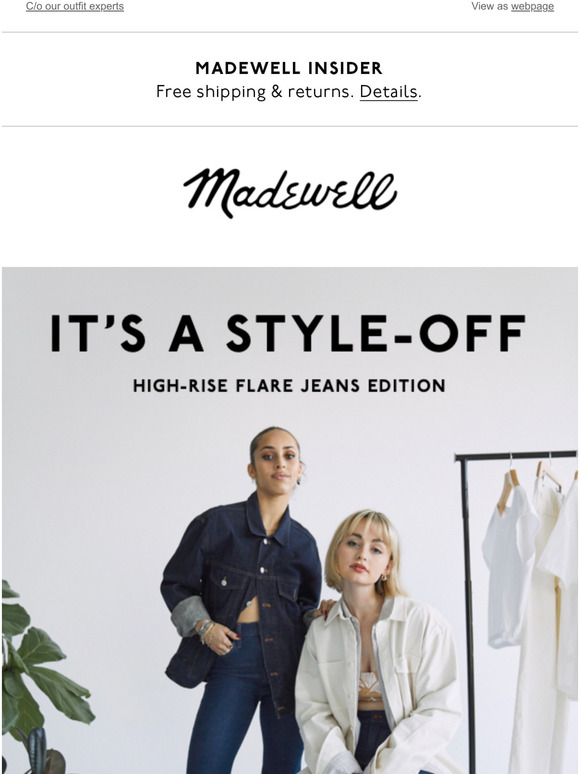Click the standing model's face
Screen dimensions: 580x774
point(276,462)
